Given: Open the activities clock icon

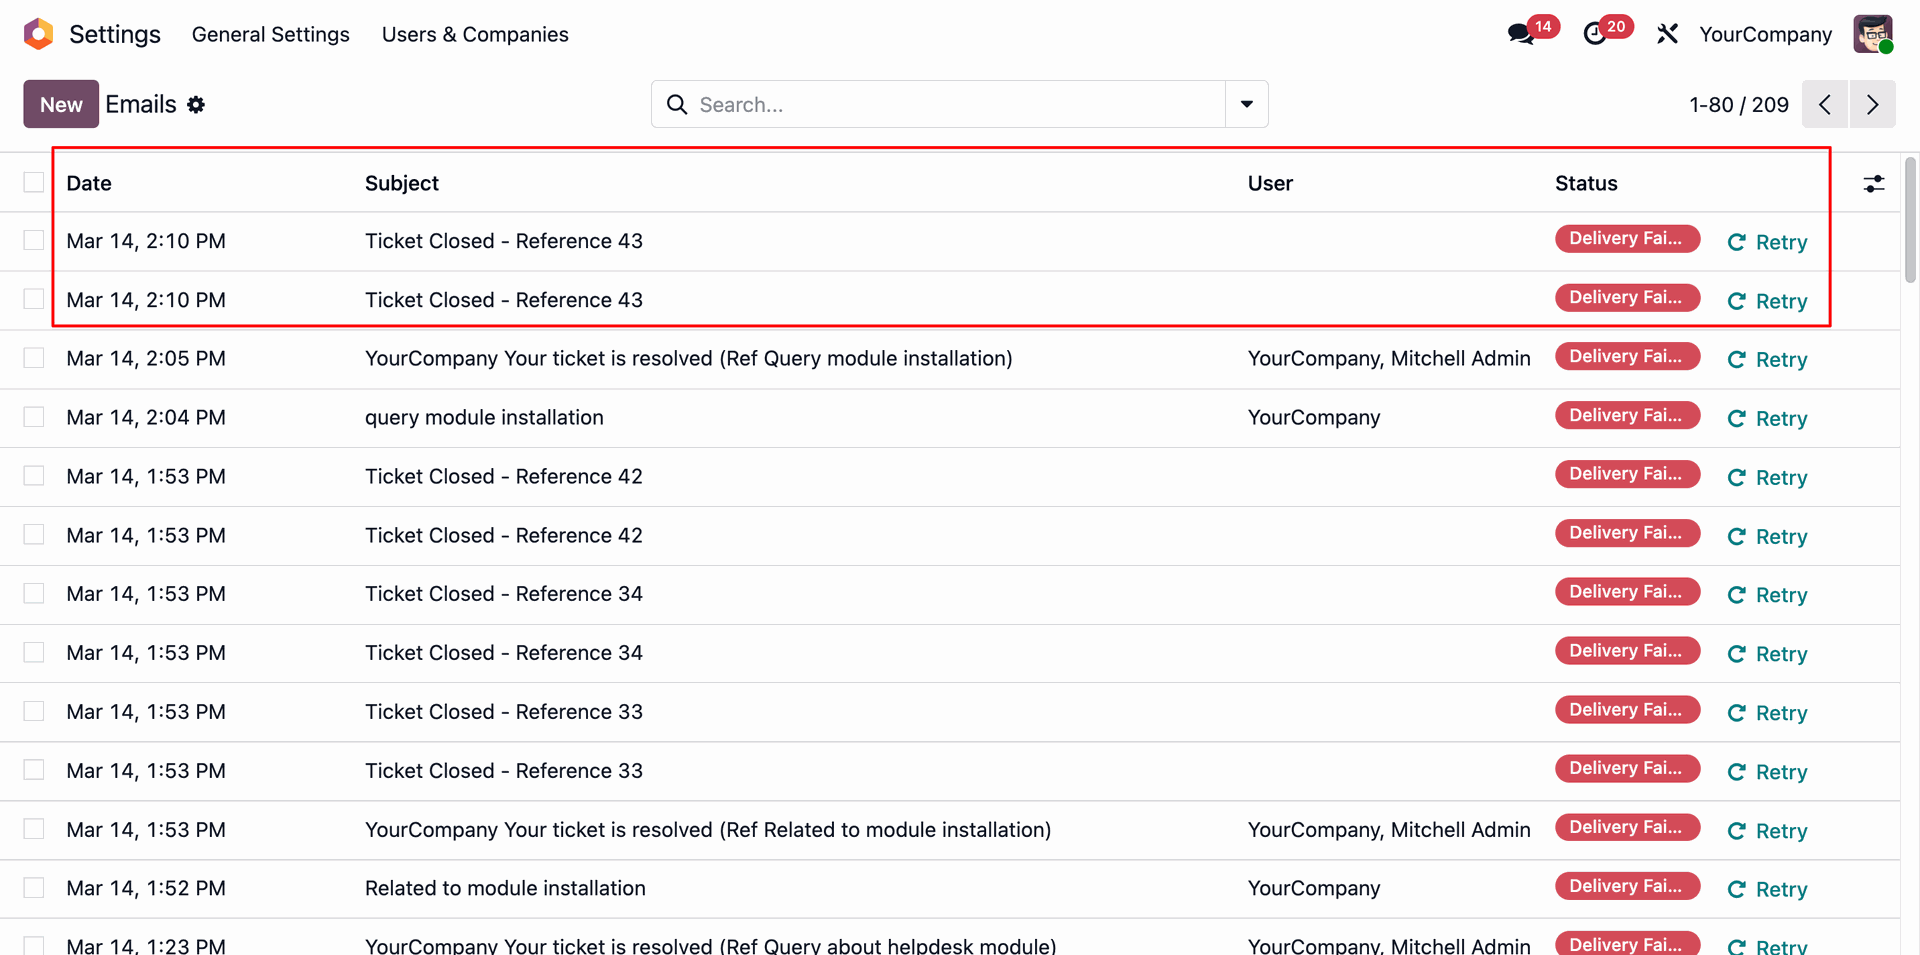Looking at the screenshot, I should tap(1595, 34).
